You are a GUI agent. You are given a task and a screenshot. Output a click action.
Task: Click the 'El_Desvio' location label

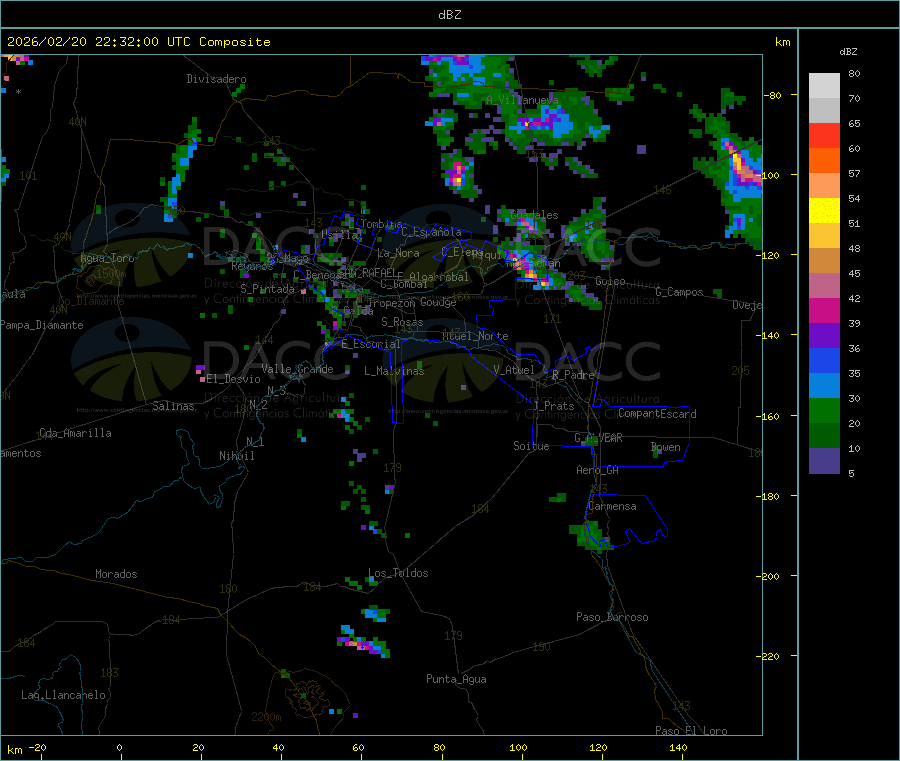233,379
